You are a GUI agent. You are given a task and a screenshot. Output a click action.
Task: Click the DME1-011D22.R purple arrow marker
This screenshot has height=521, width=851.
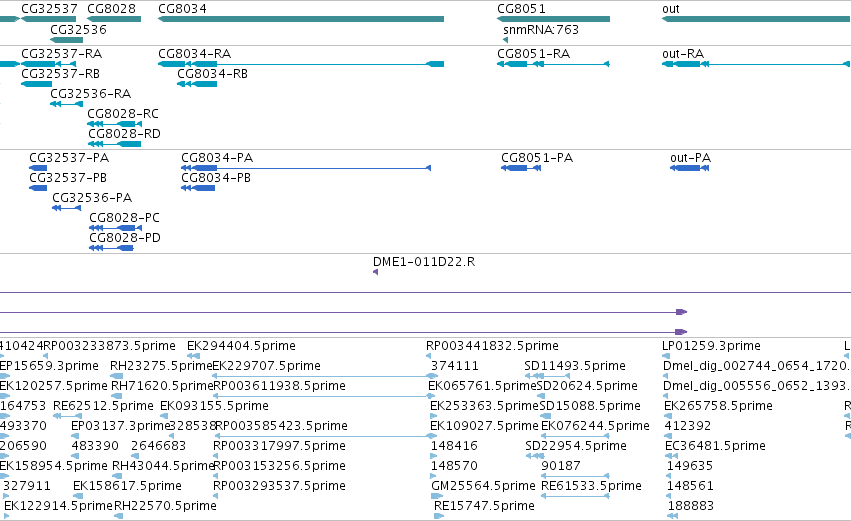[x=375, y=272]
